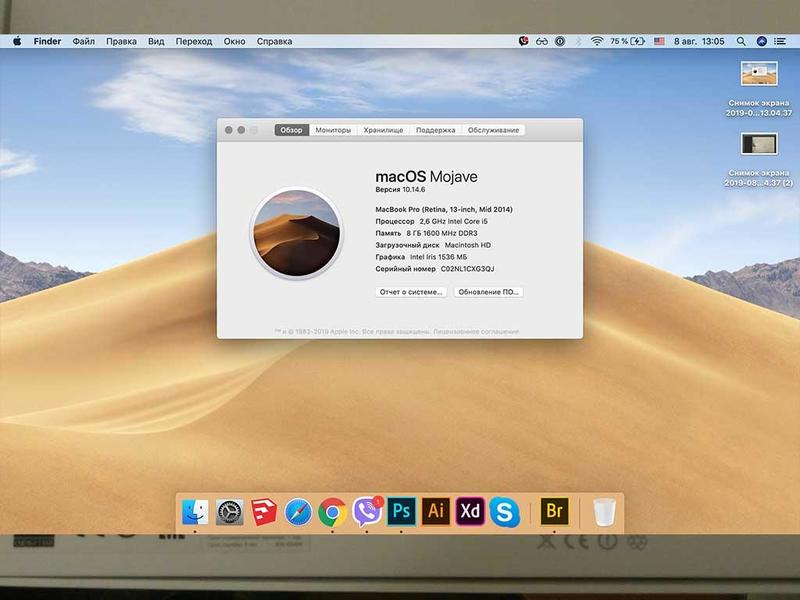This screenshot has height=600, width=800.
Task: Launch Photoshop from the Dock
Action: point(402,511)
